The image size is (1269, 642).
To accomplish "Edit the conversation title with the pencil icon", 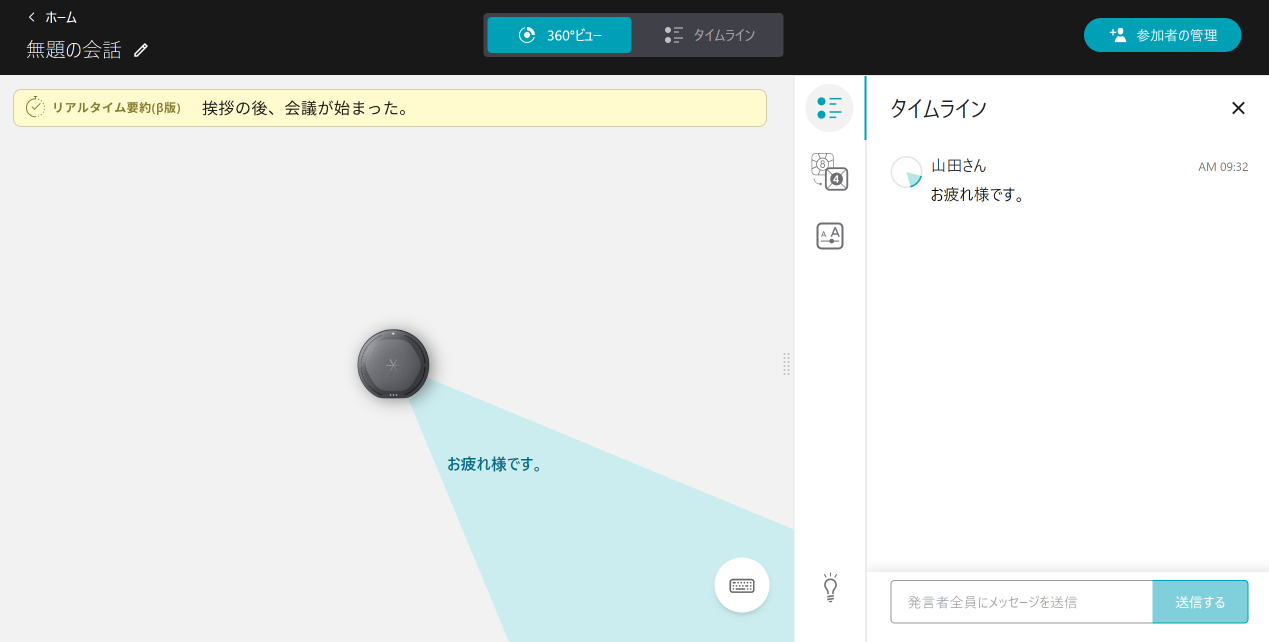I will (140, 49).
